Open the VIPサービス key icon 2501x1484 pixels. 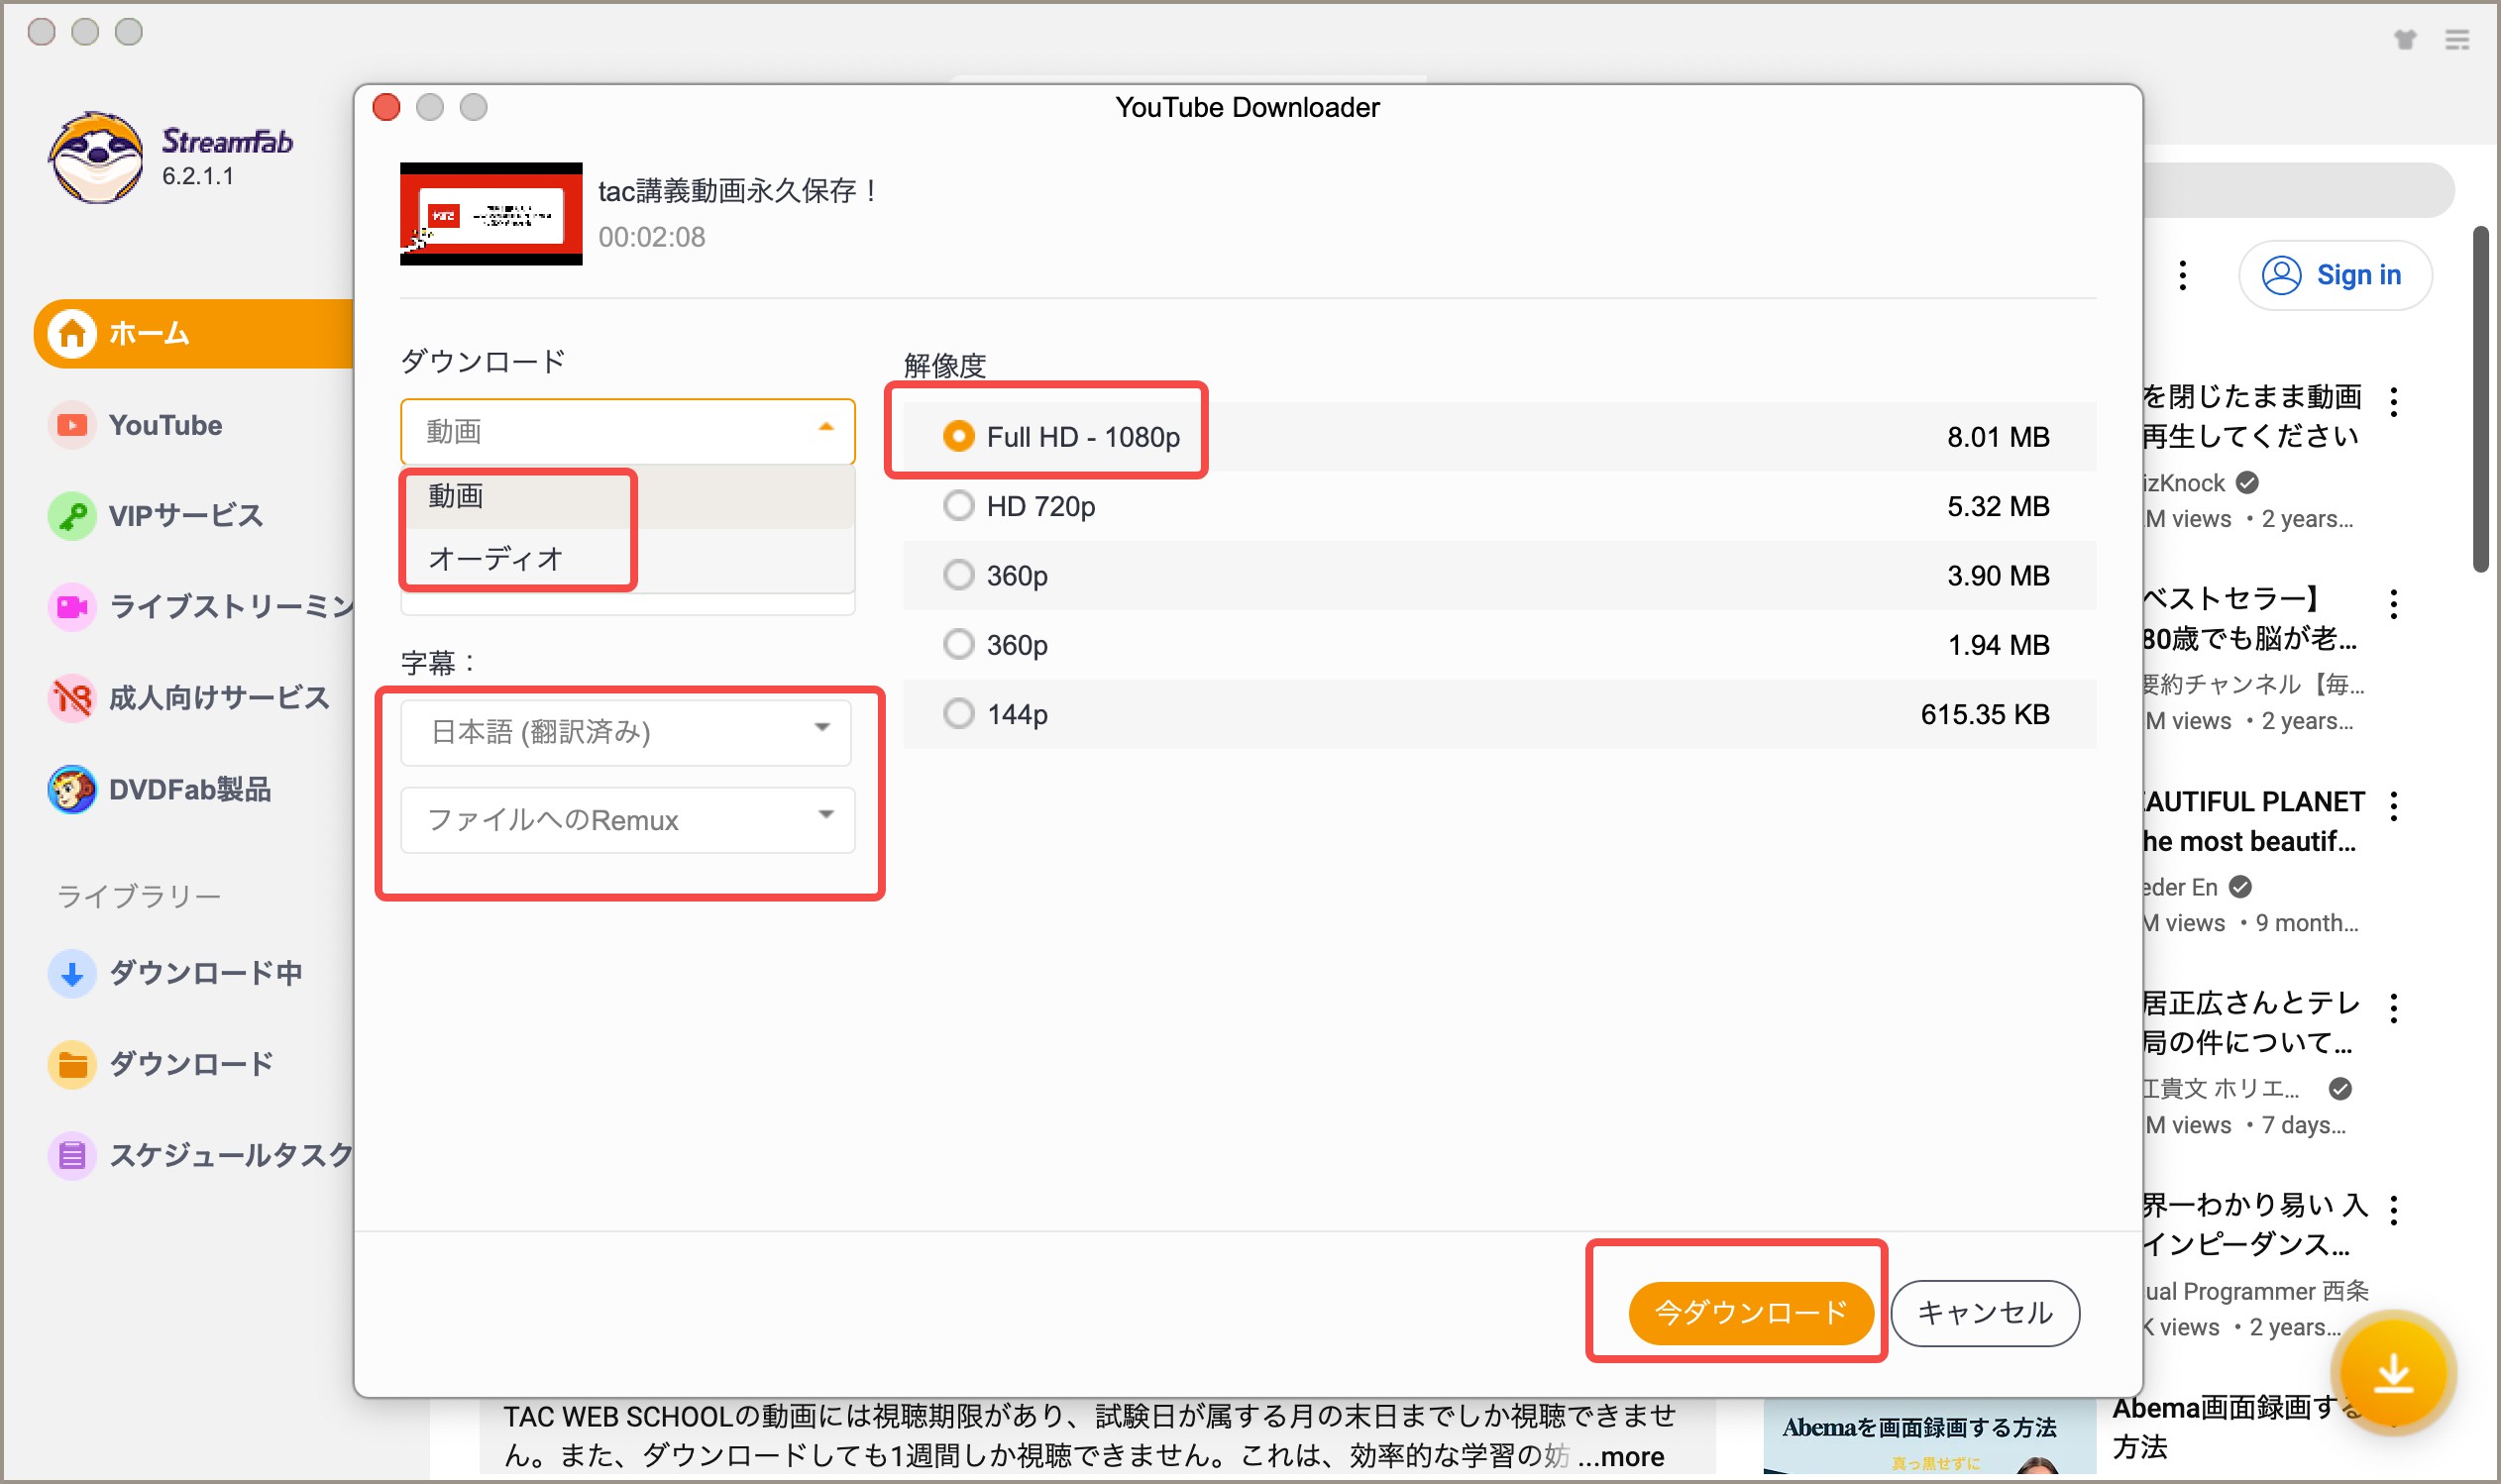pos(71,516)
